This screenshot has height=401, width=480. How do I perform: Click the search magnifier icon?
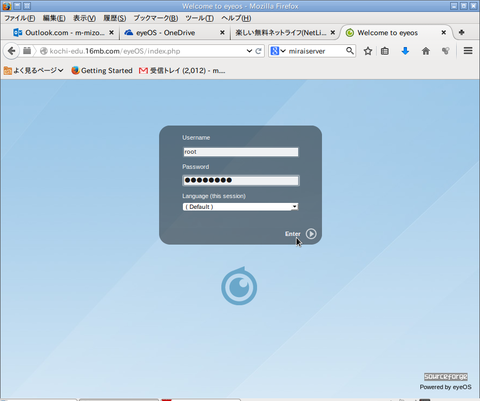click(350, 51)
